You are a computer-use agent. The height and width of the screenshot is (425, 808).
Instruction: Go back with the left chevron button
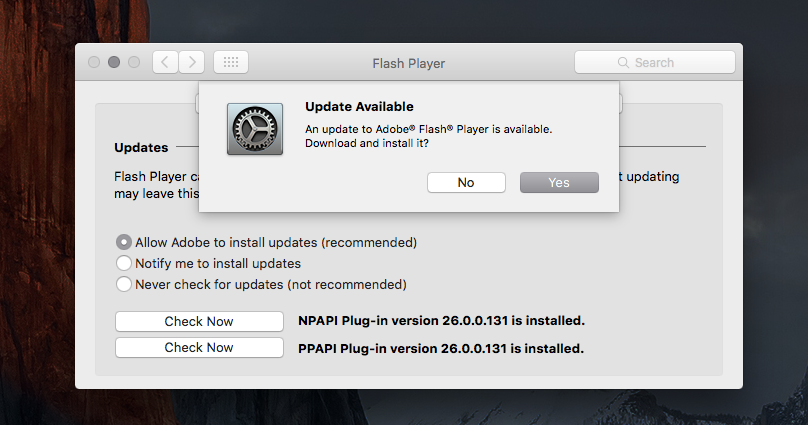165,62
